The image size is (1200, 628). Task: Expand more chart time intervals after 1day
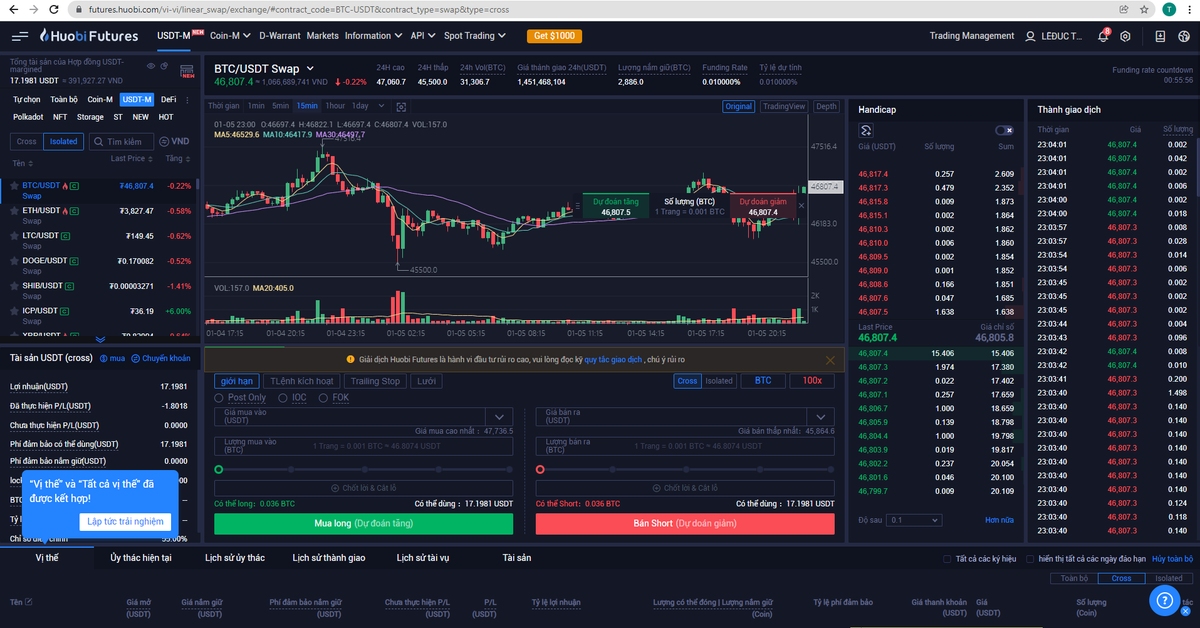click(x=379, y=106)
